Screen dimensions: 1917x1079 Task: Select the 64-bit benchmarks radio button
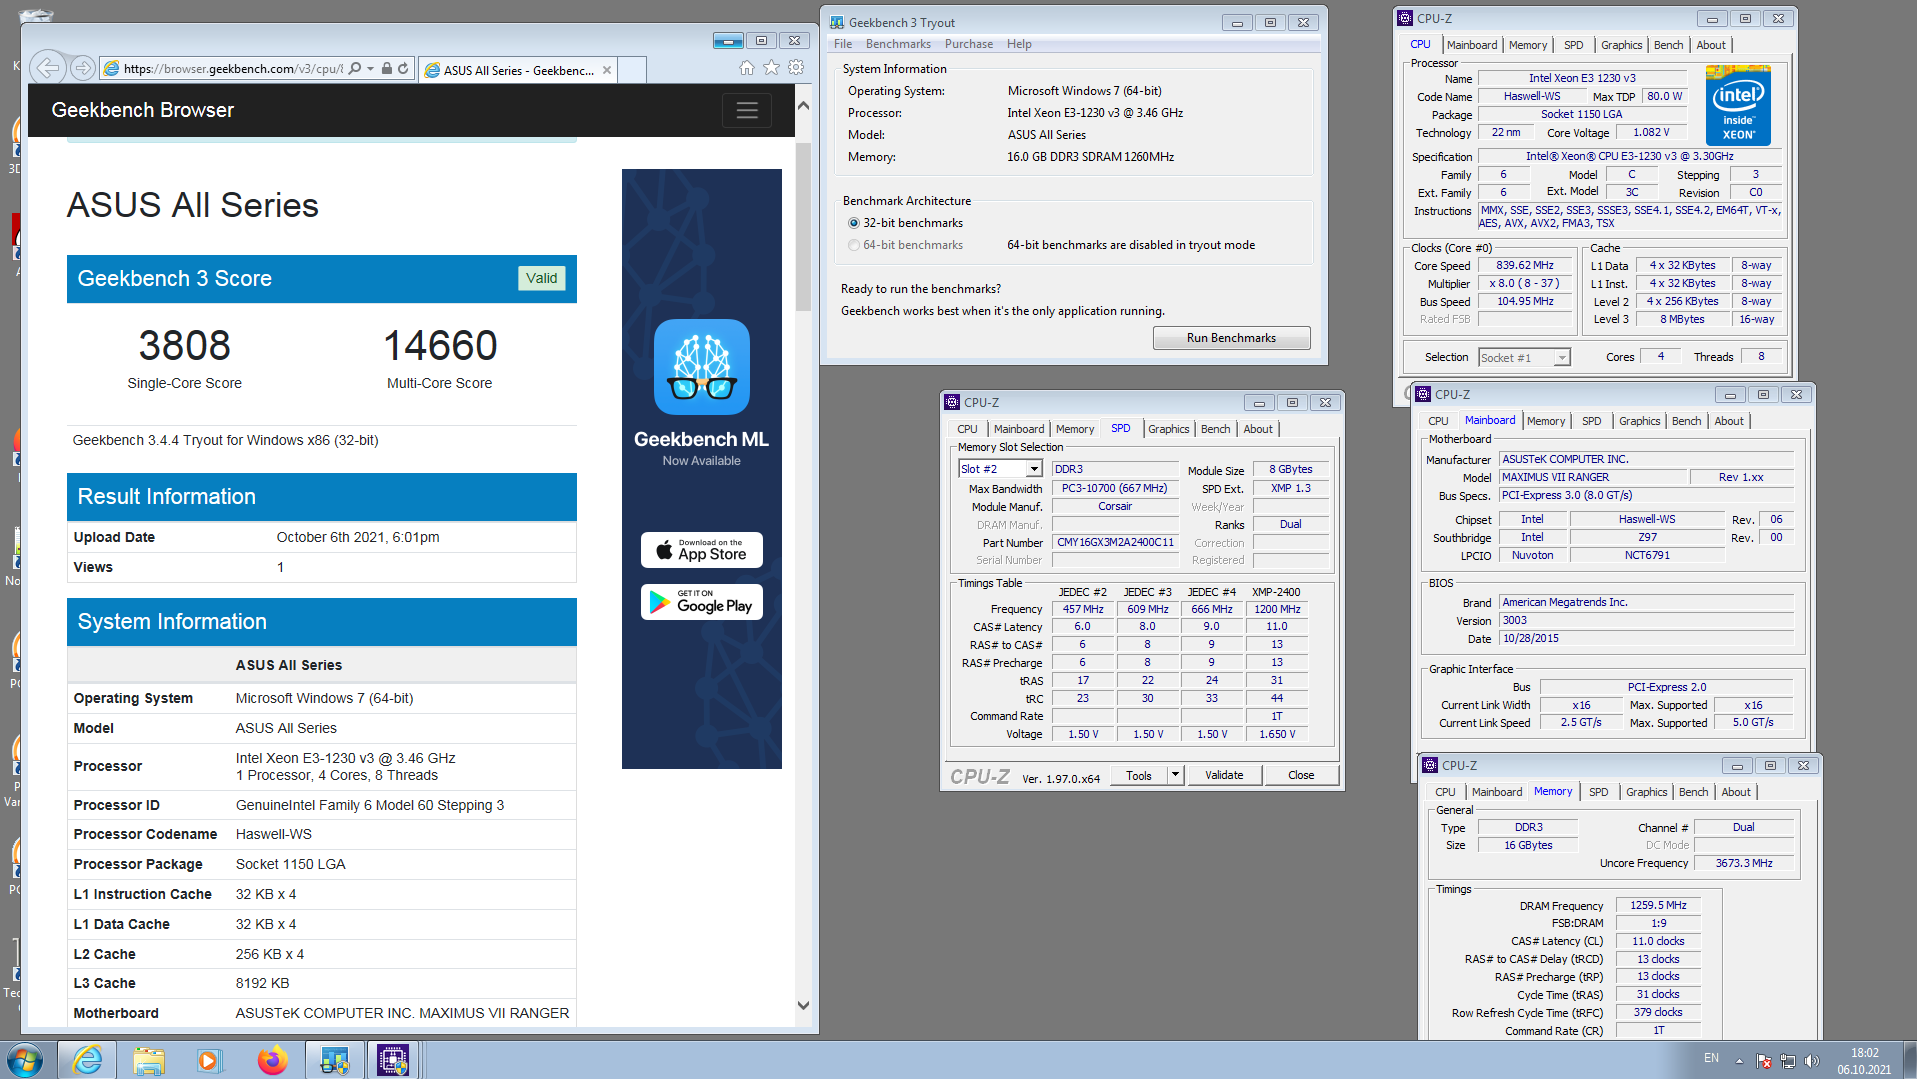tap(854, 245)
